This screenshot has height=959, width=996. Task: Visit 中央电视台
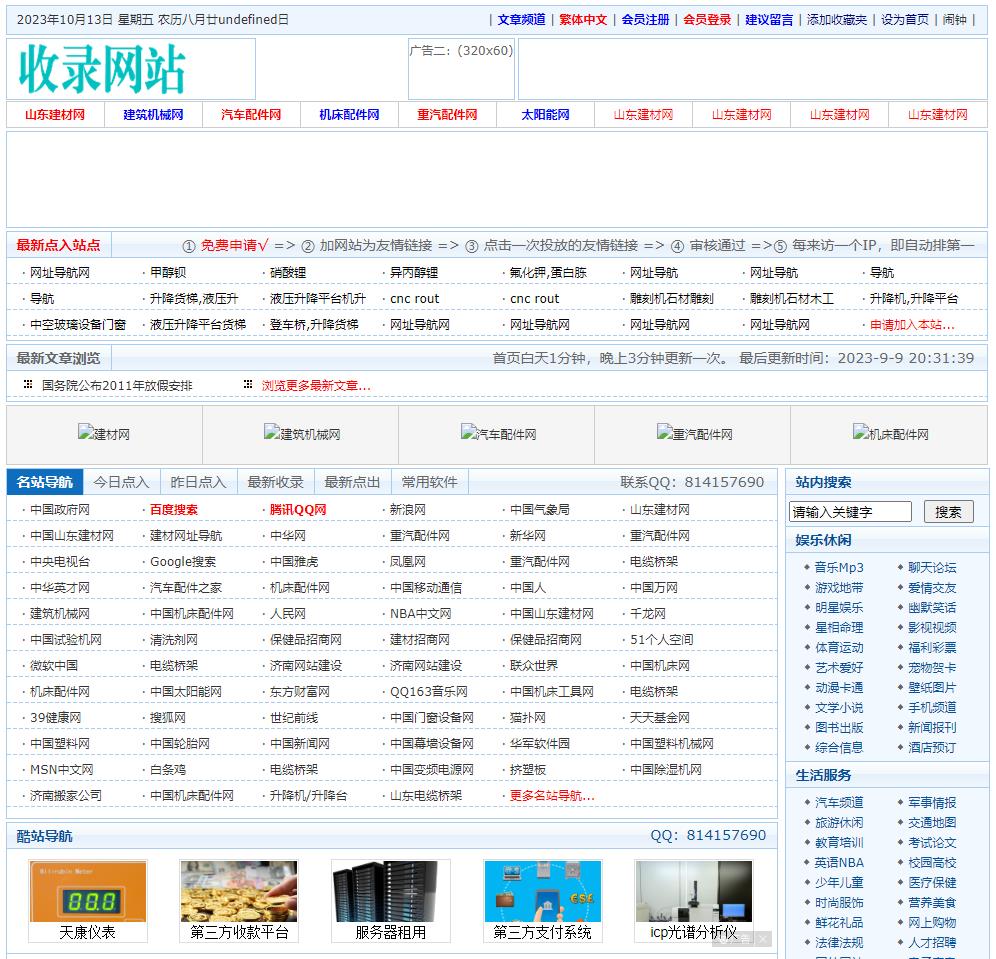coord(60,561)
